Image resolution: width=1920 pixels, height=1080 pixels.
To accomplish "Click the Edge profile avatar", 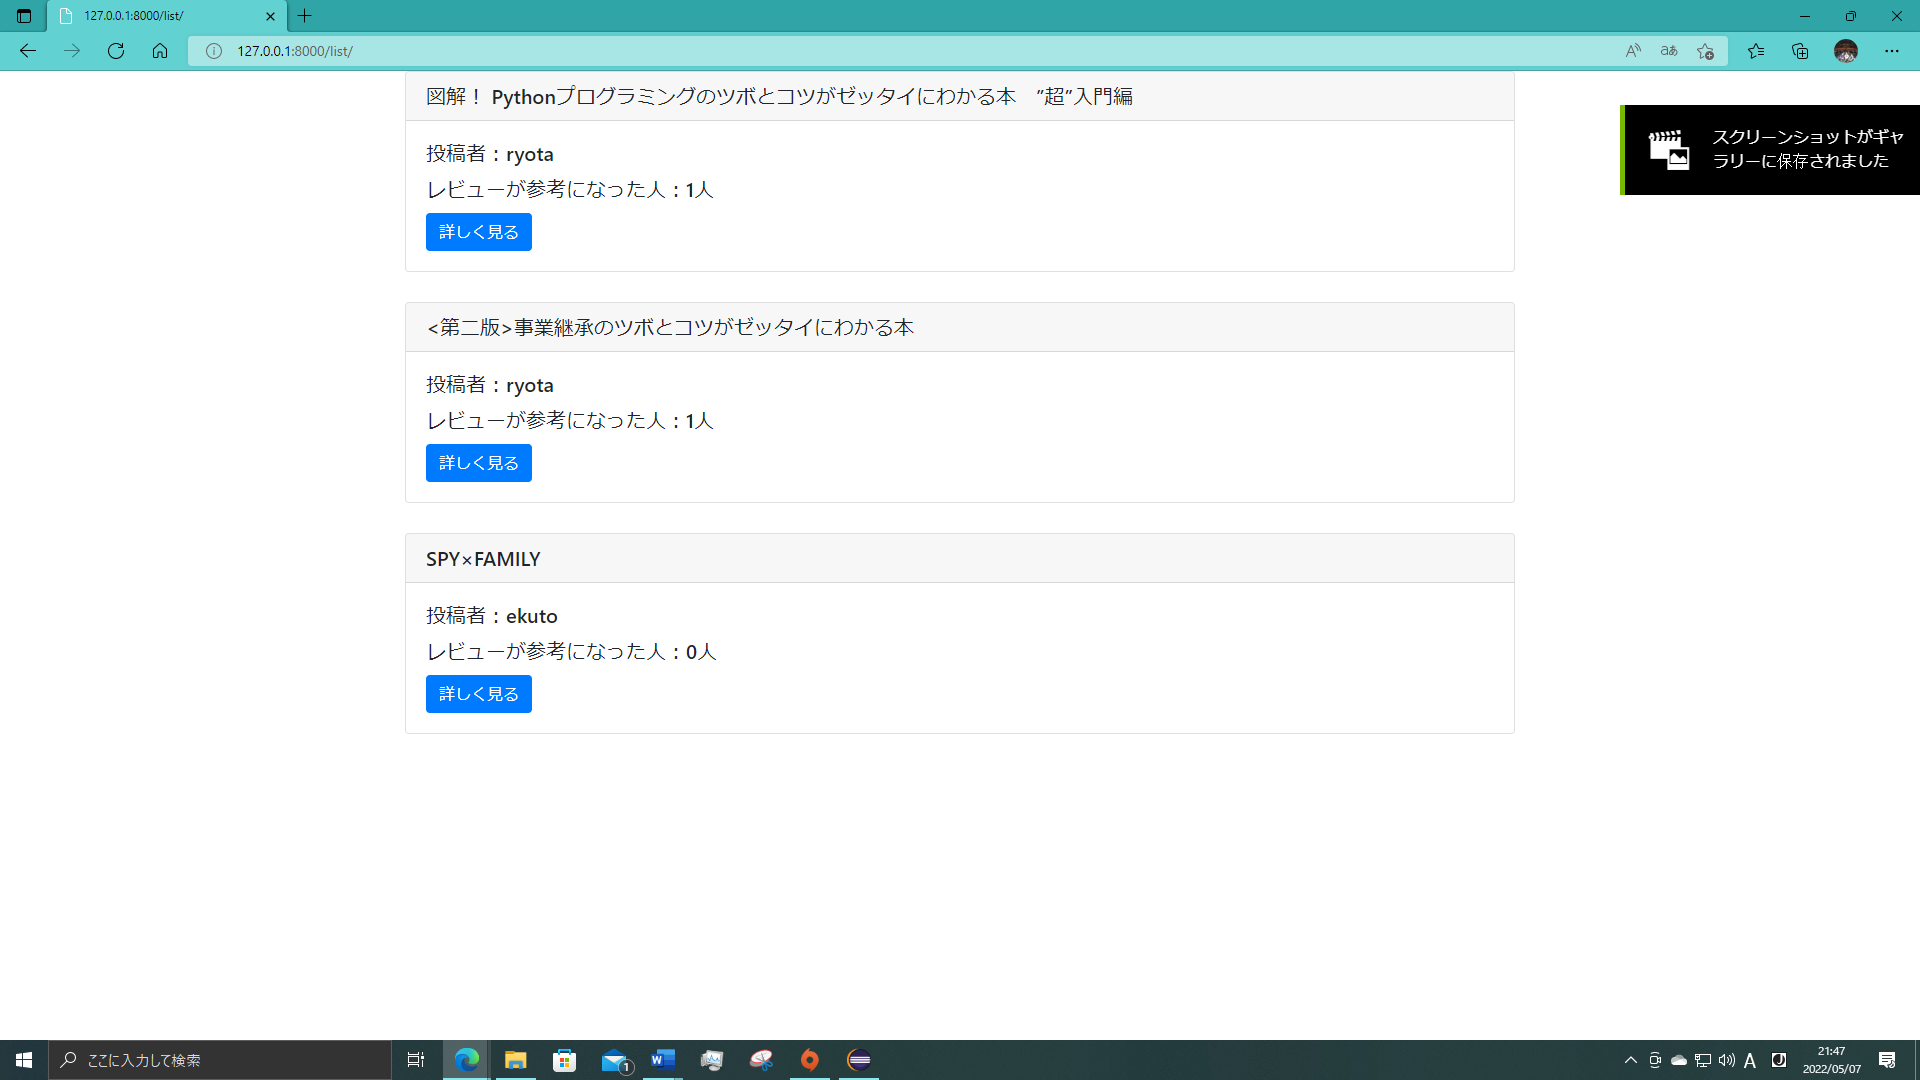I will click(1845, 50).
